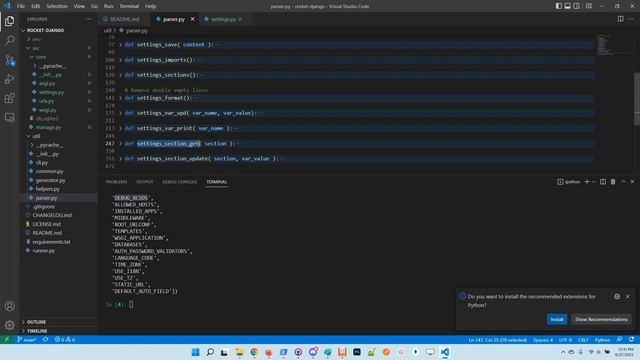Open notification settings gear icon

pyautogui.click(x=617, y=297)
